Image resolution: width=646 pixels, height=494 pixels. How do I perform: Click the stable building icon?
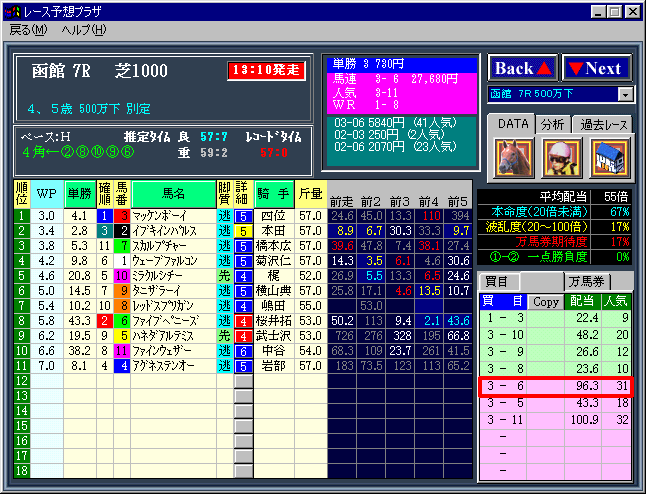tap(608, 156)
